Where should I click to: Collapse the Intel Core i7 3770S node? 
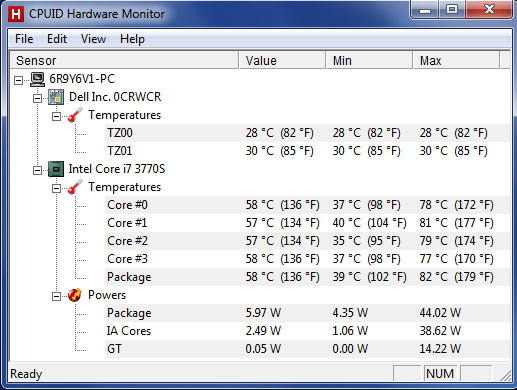pos(37,170)
